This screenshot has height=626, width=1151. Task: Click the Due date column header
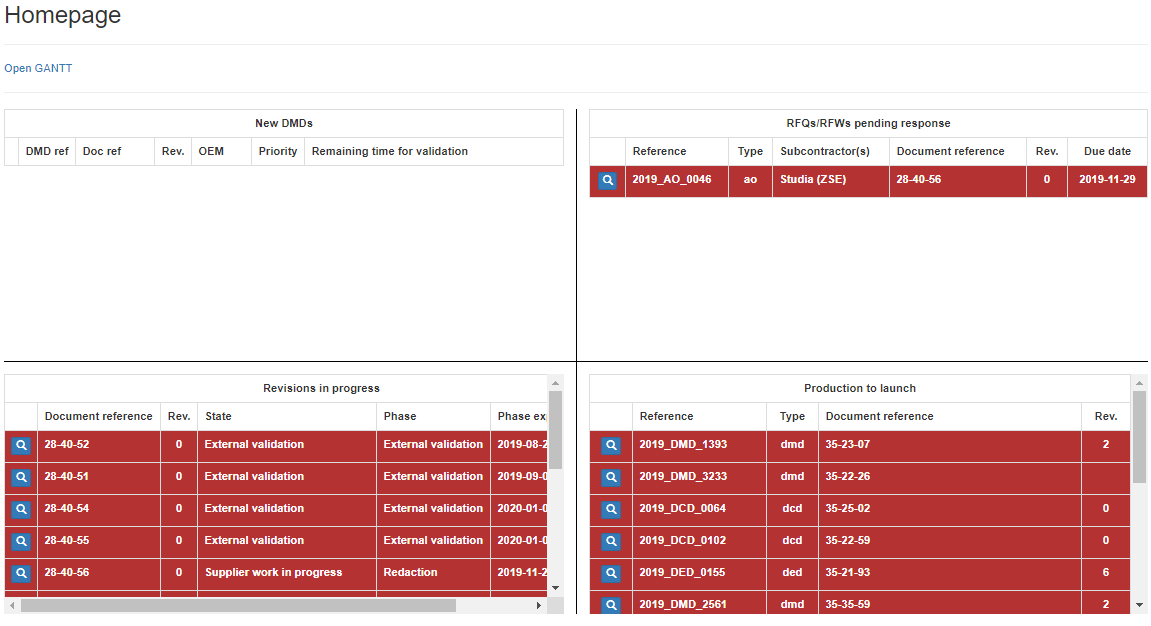(1107, 152)
